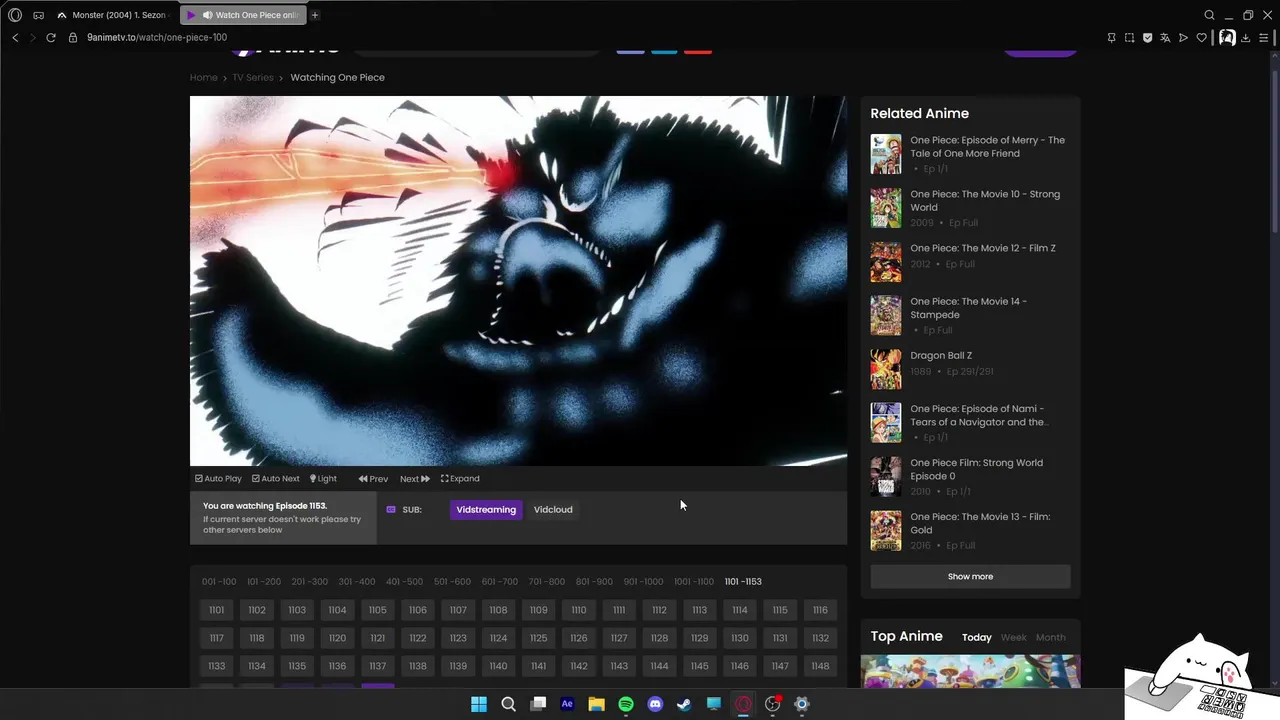Open Episode of Merry thumbnail image
Viewport: 1280px width, 720px height.
886,154
